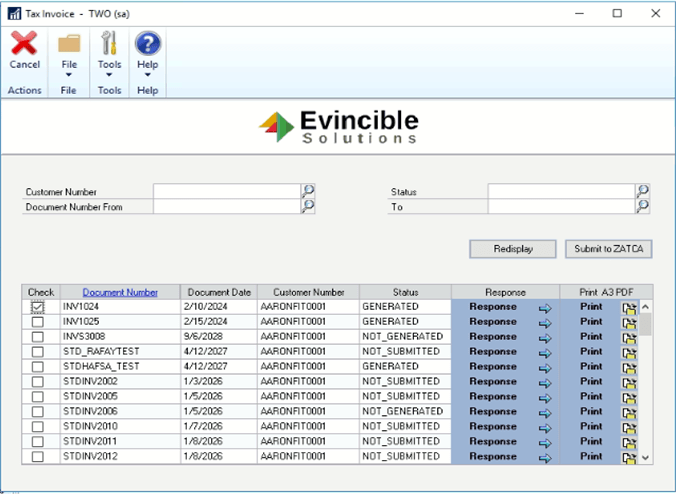676x494 pixels.
Task: Open the To field lookup magnifier
Action: click(x=642, y=206)
